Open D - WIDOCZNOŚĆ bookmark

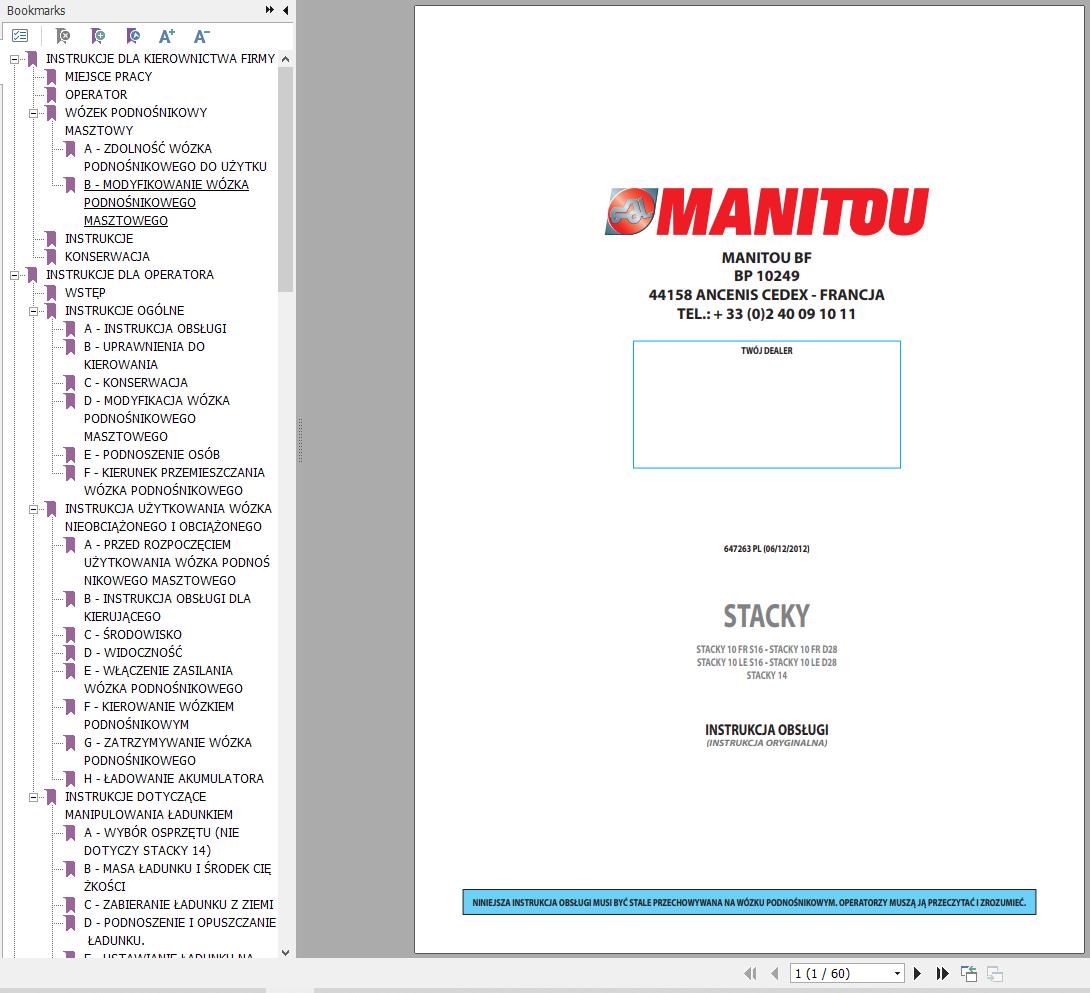(133, 652)
